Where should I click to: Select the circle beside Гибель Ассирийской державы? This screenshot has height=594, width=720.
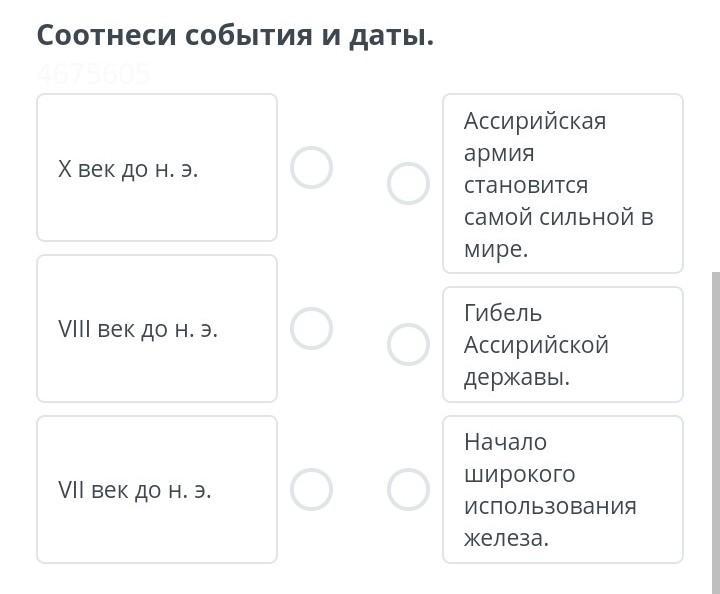point(408,344)
